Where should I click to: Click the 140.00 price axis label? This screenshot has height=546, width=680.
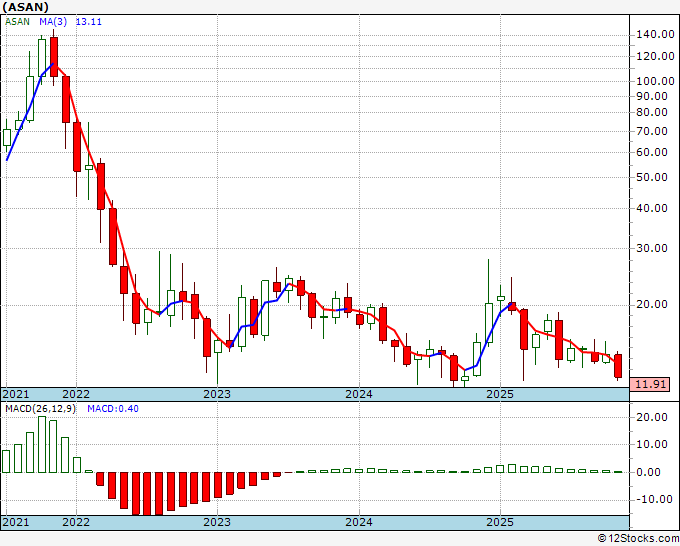(655, 34)
